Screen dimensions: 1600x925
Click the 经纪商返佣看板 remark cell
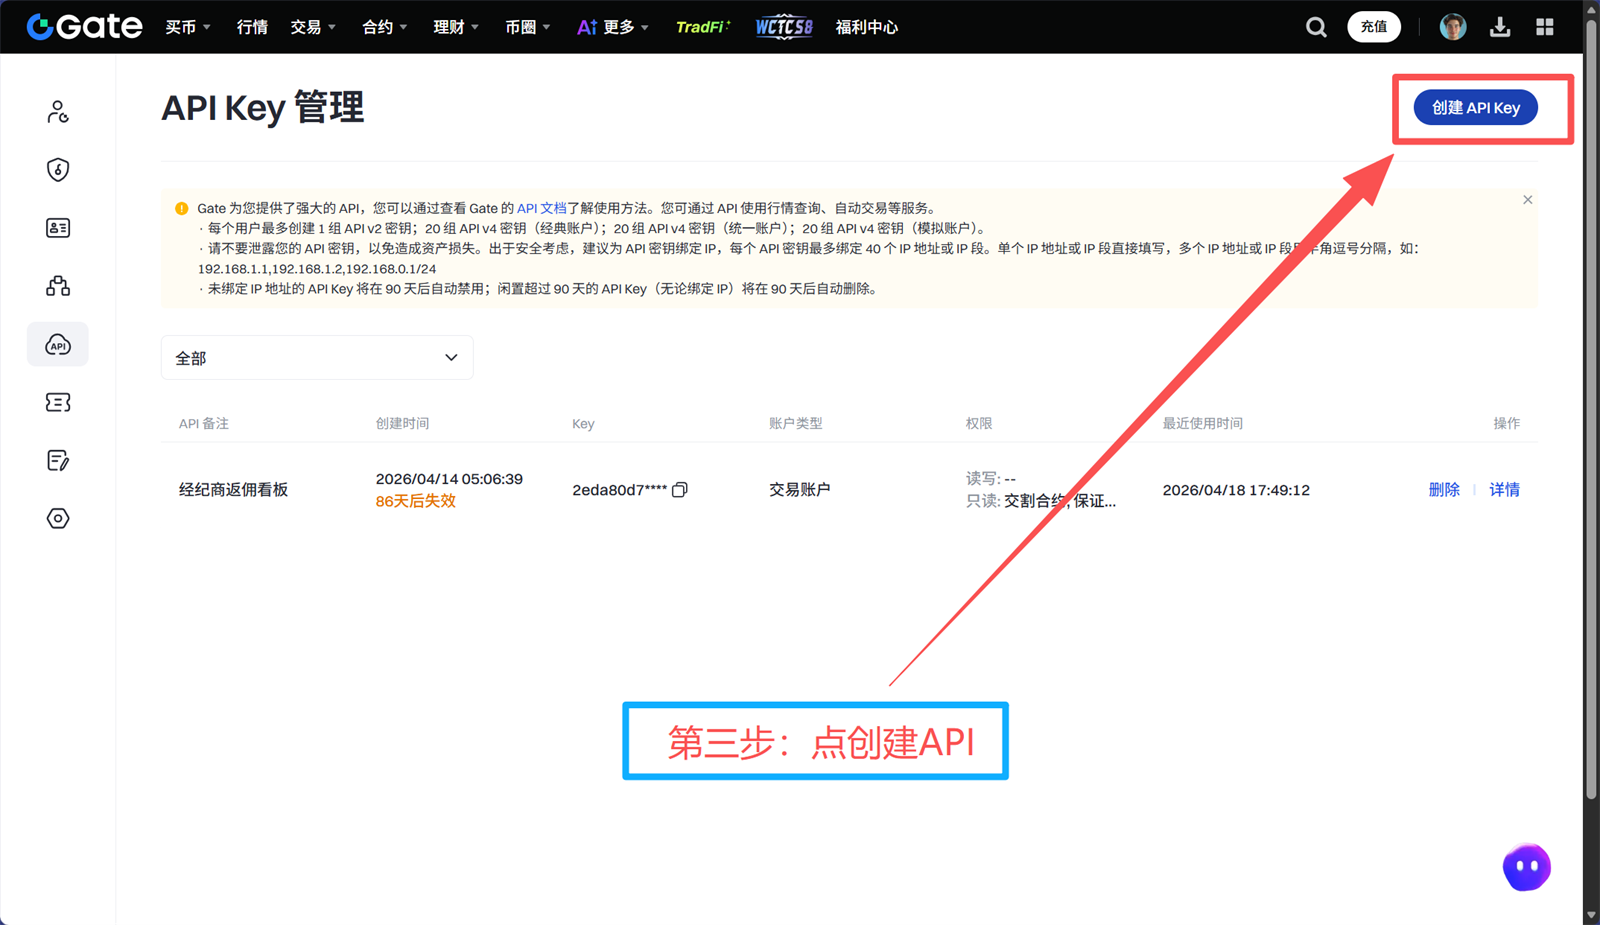tap(233, 490)
